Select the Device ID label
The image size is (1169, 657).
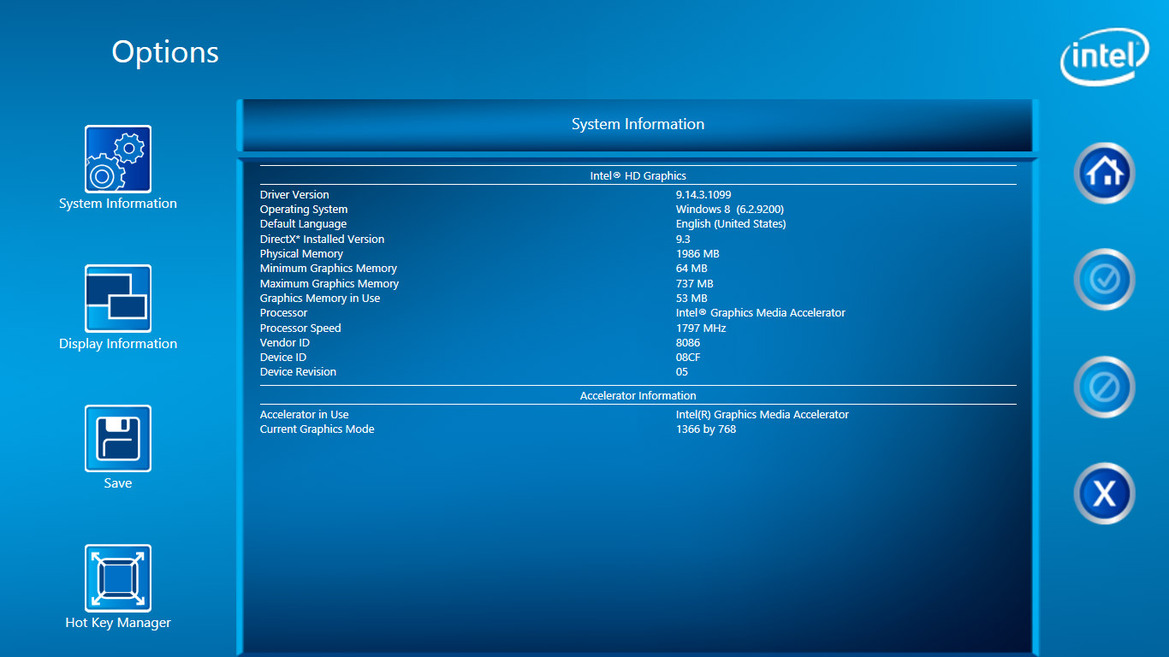pos(283,357)
